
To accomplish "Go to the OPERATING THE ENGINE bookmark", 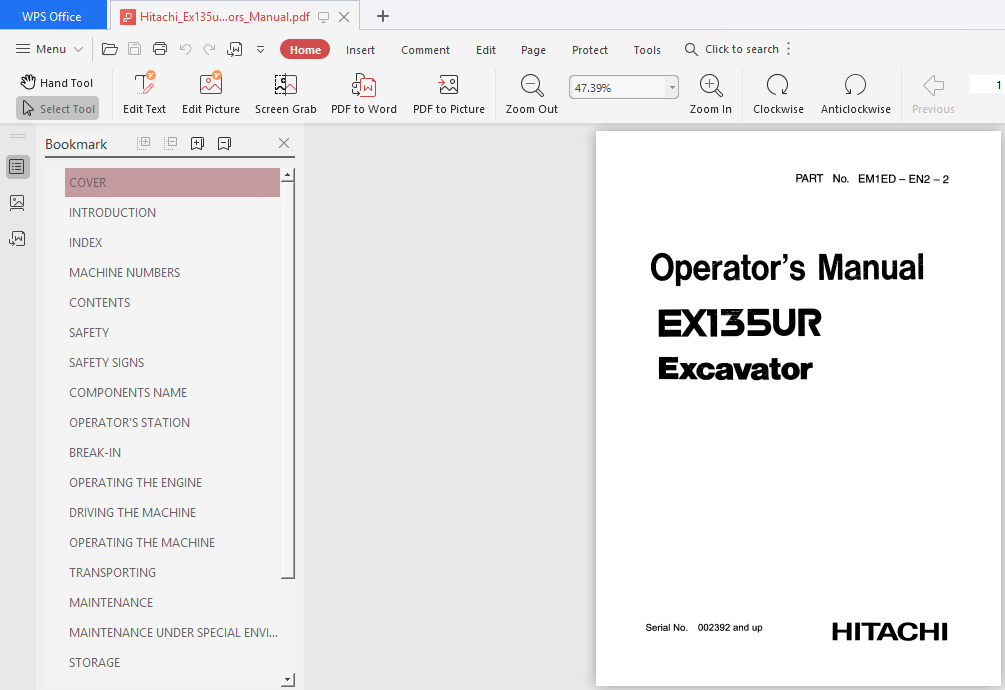I will tap(135, 483).
